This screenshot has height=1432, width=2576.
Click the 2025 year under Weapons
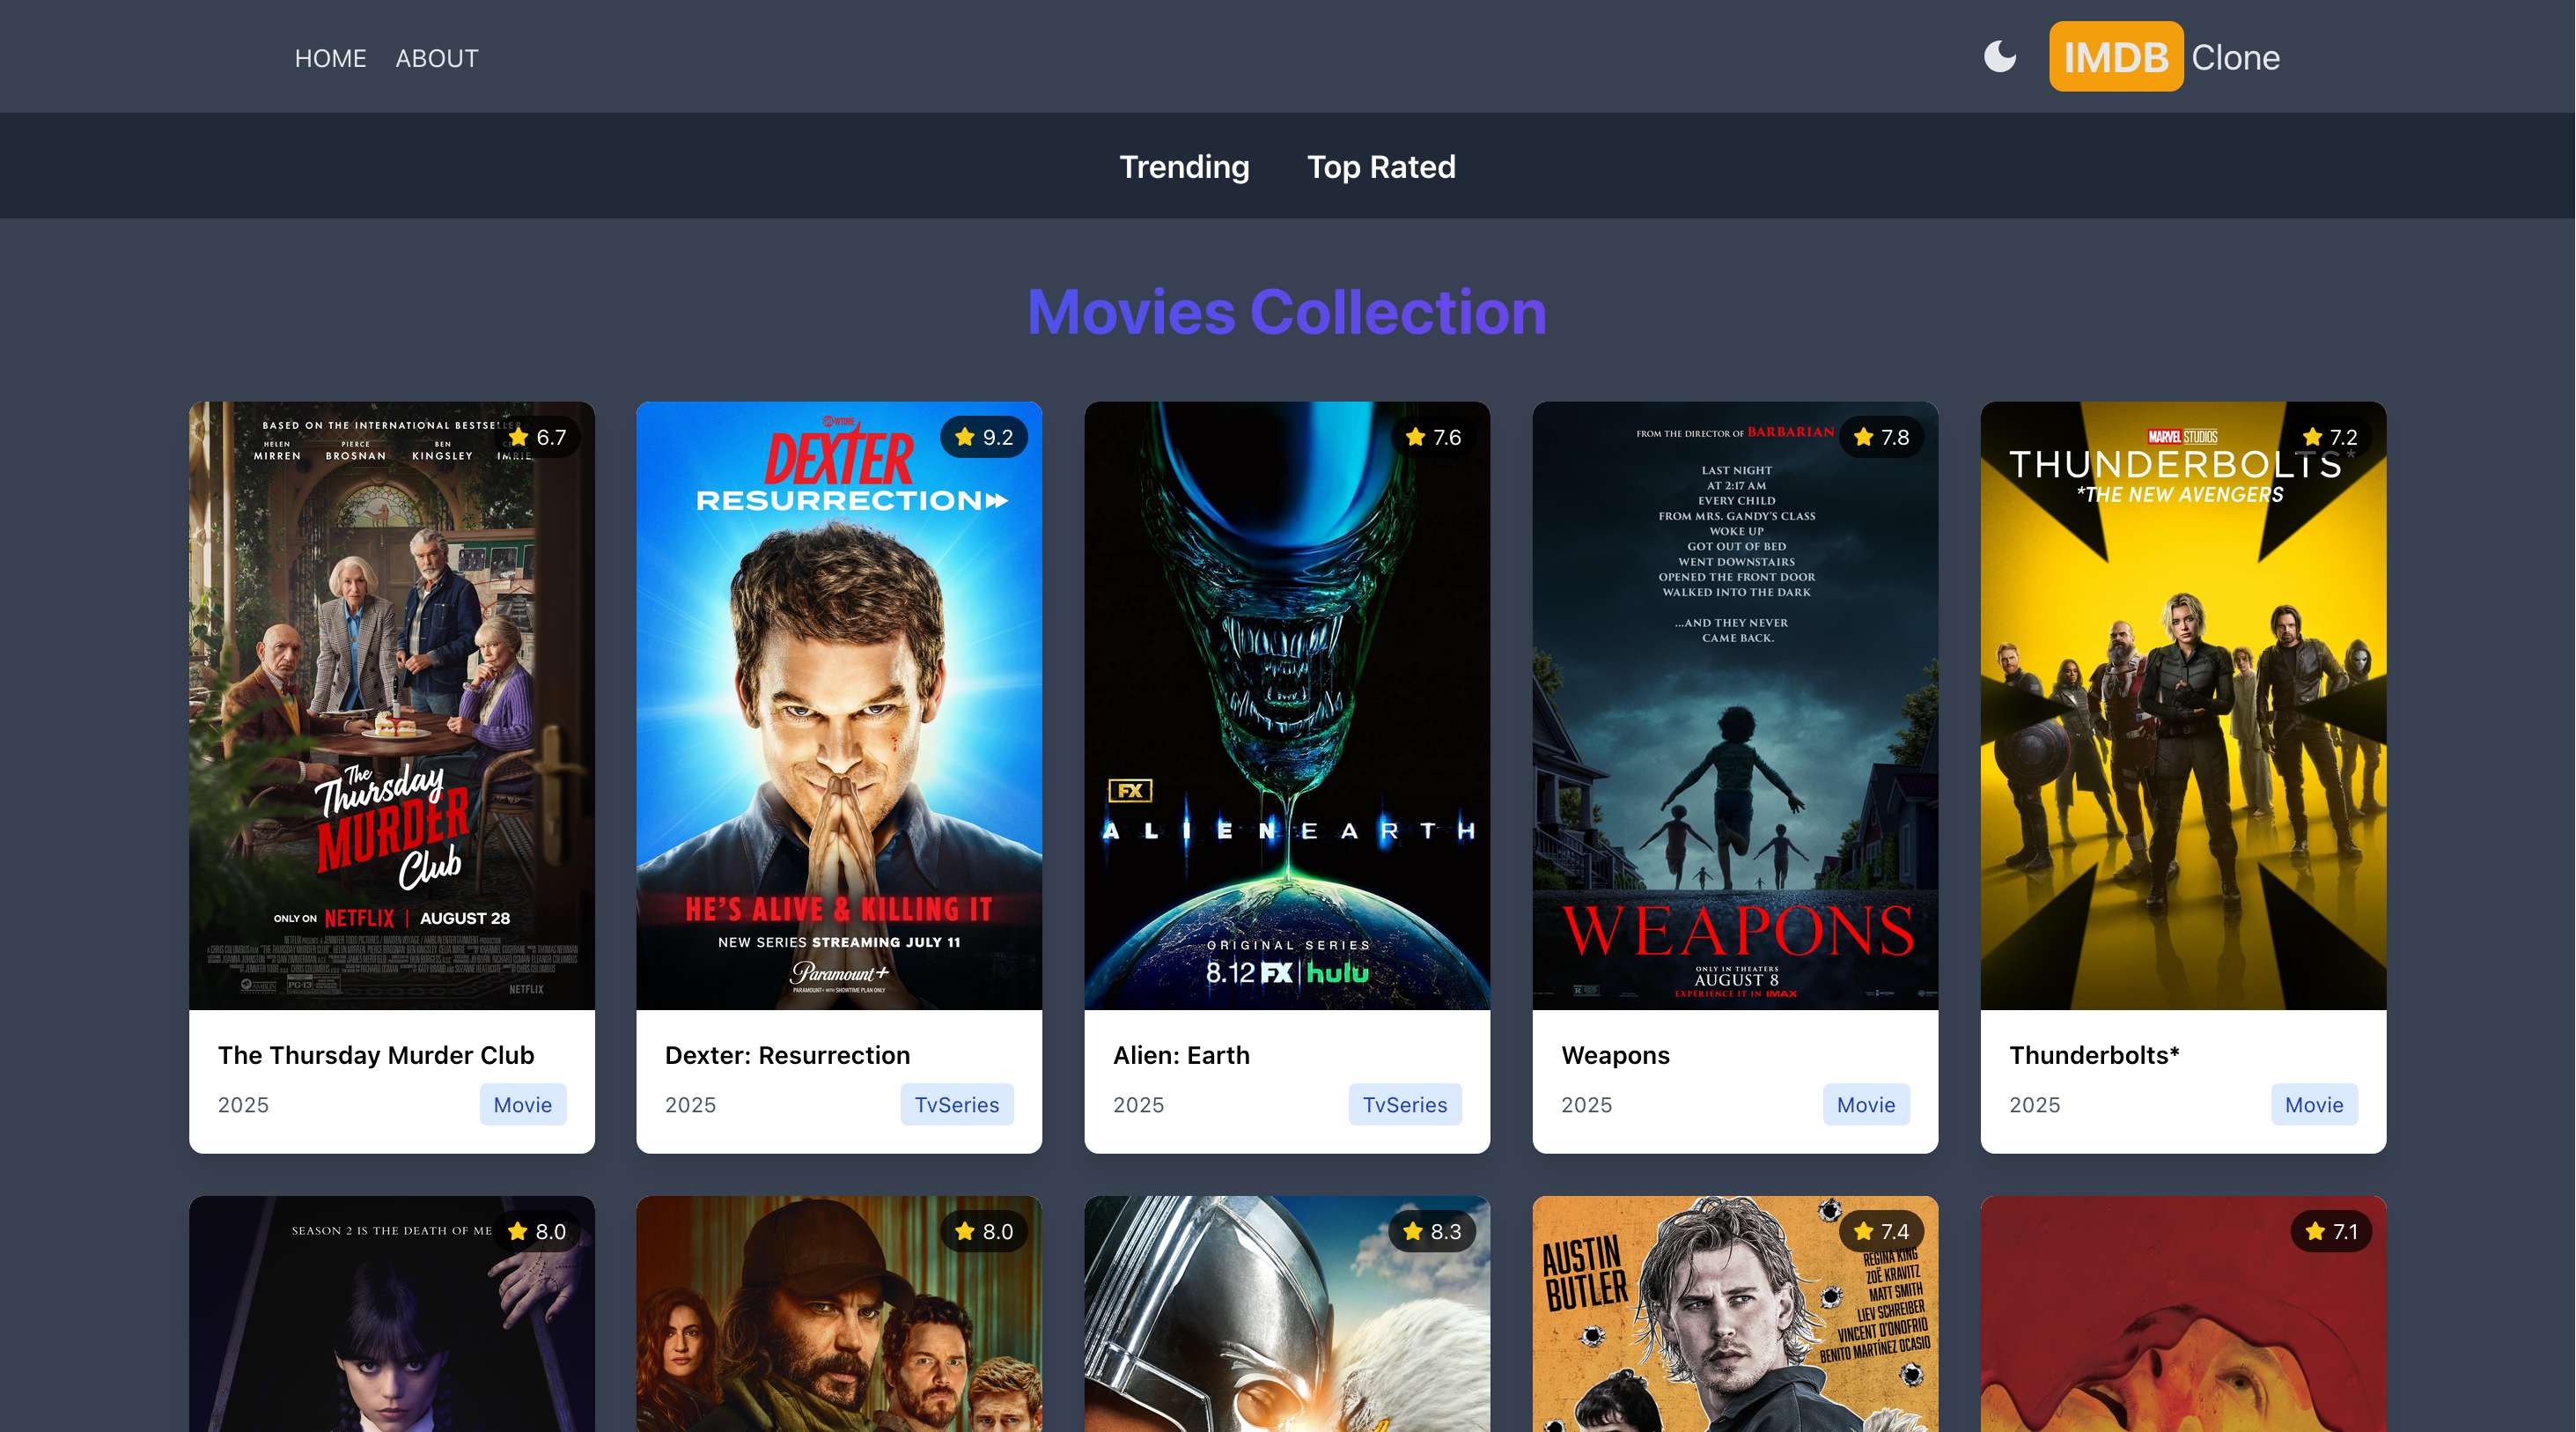point(1586,1104)
